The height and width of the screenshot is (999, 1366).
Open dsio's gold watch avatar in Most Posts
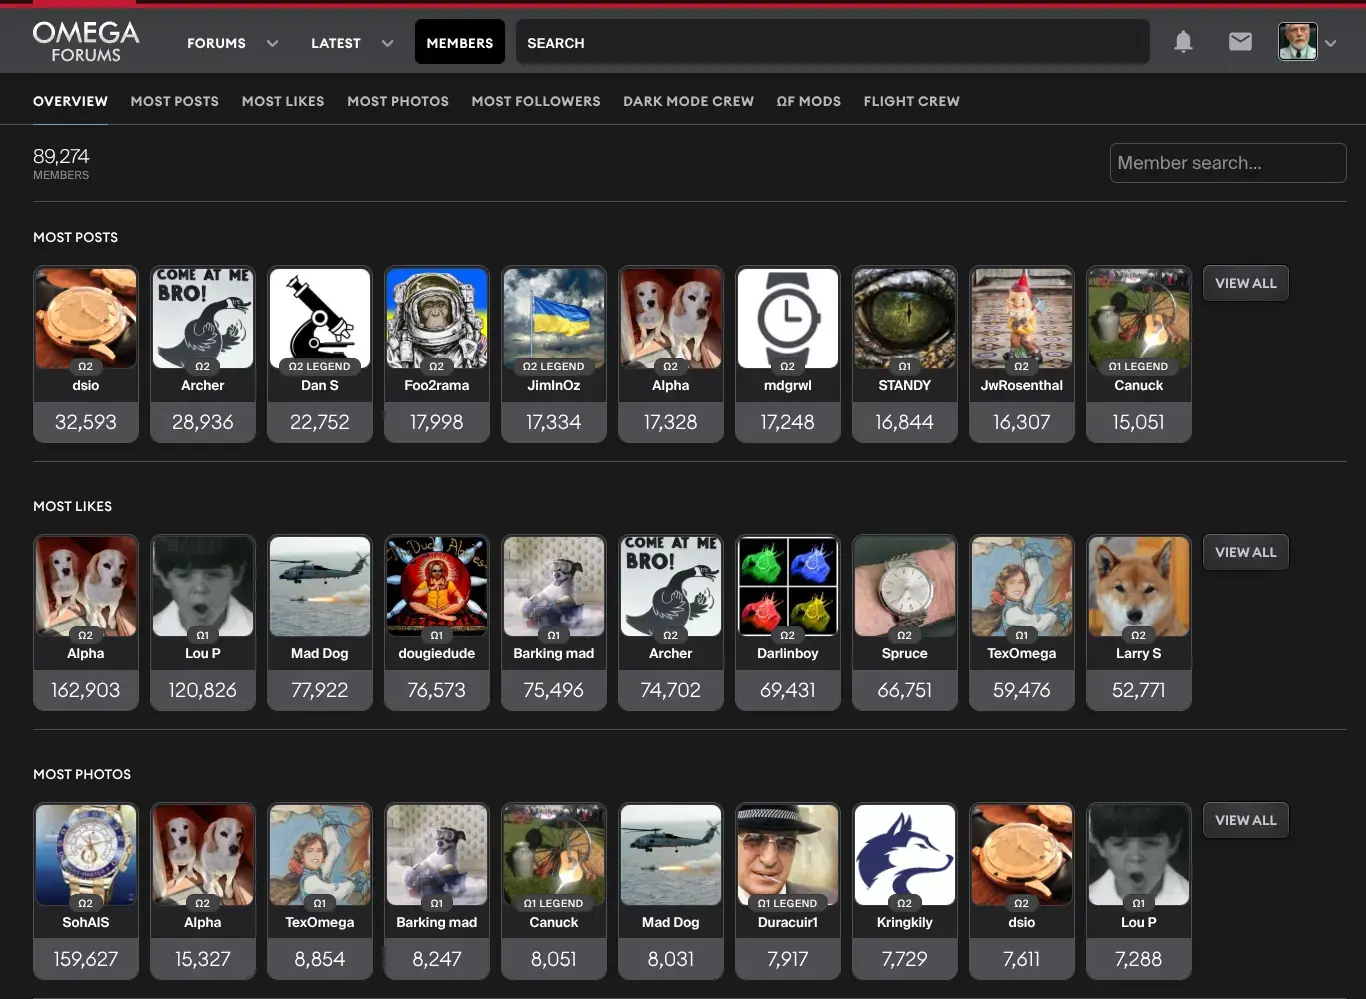tap(86, 318)
